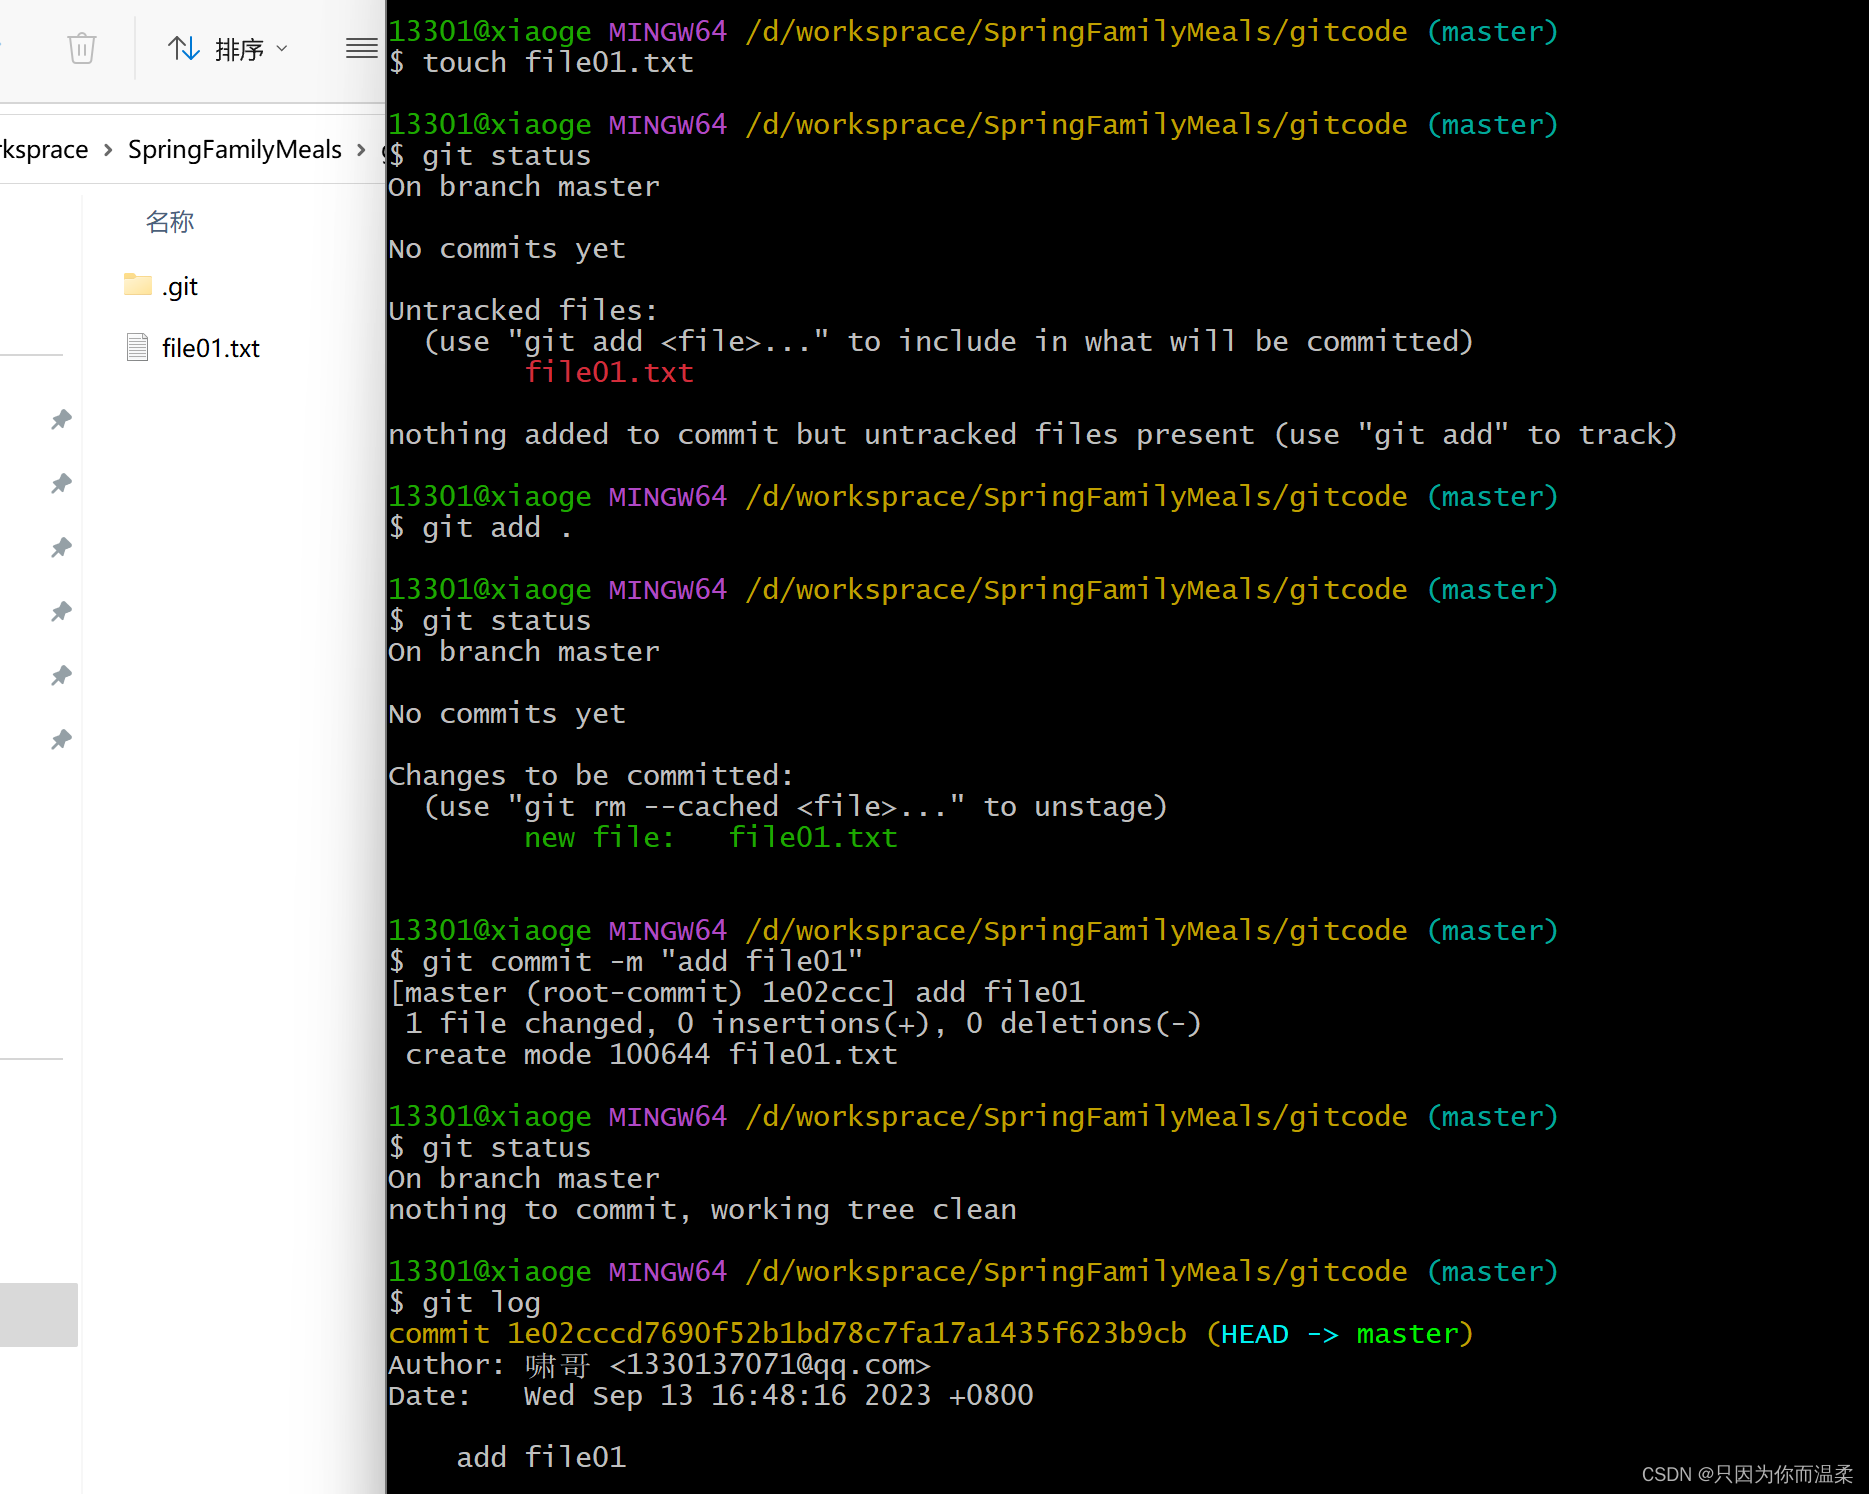Select the highlighted gray navigation item
The width and height of the screenshot is (1869, 1494).
39,1315
